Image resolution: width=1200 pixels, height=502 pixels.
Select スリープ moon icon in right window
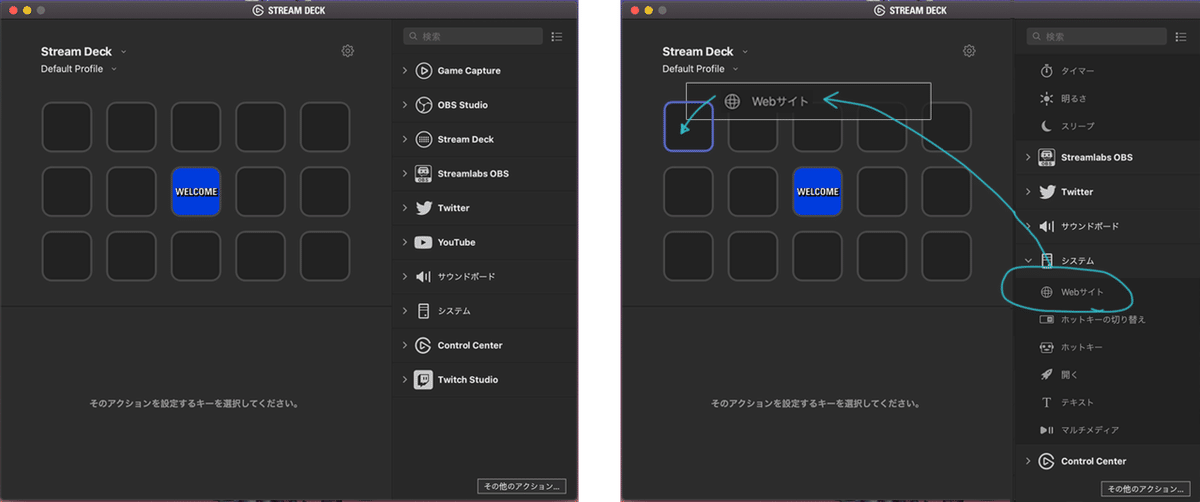[1047, 126]
